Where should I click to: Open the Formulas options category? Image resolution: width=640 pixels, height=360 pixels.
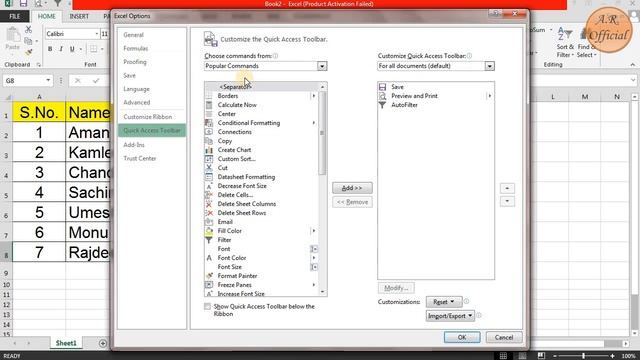[136, 49]
